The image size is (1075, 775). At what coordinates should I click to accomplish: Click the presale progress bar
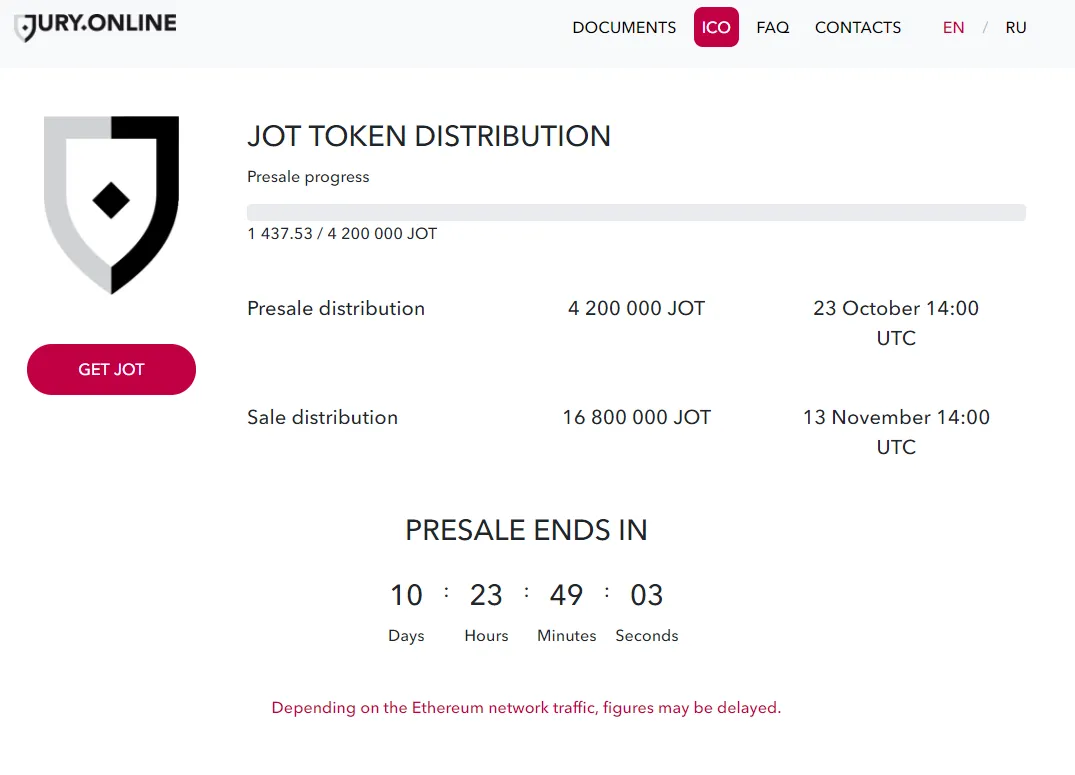[x=636, y=212]
